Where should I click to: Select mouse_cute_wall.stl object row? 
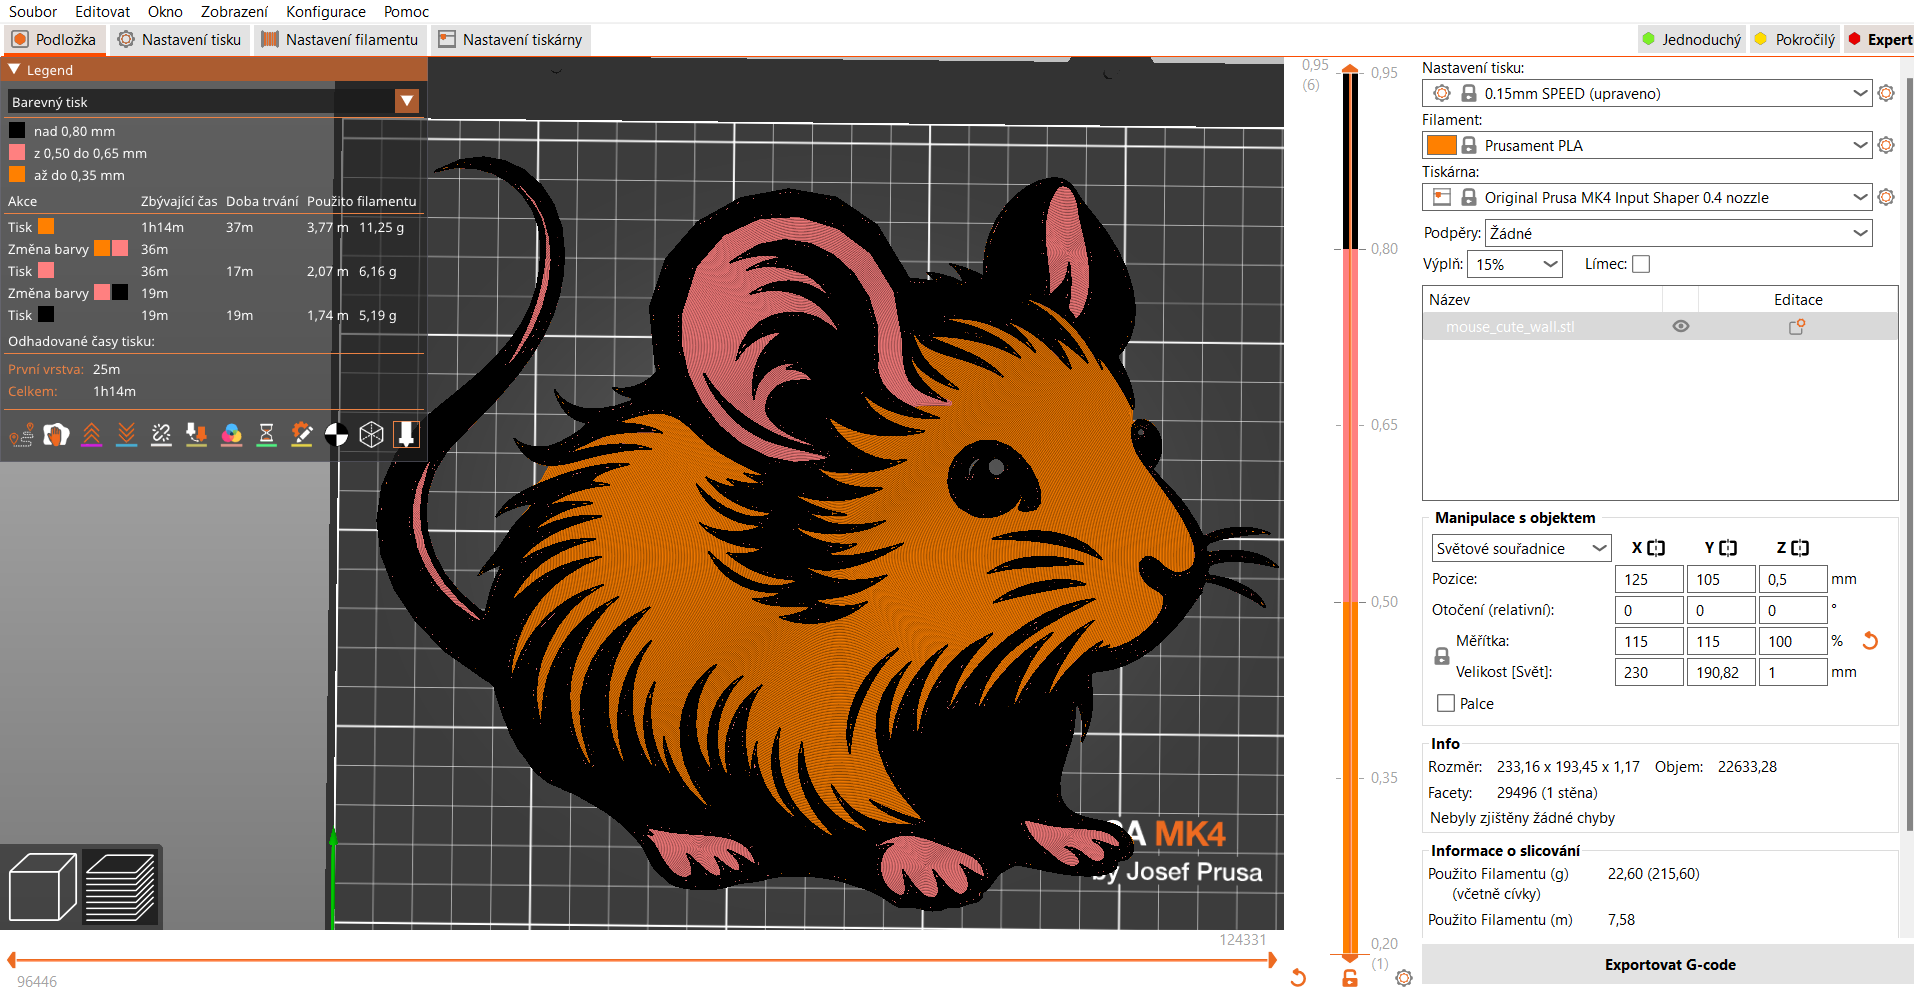click(x=1660, y=327)
